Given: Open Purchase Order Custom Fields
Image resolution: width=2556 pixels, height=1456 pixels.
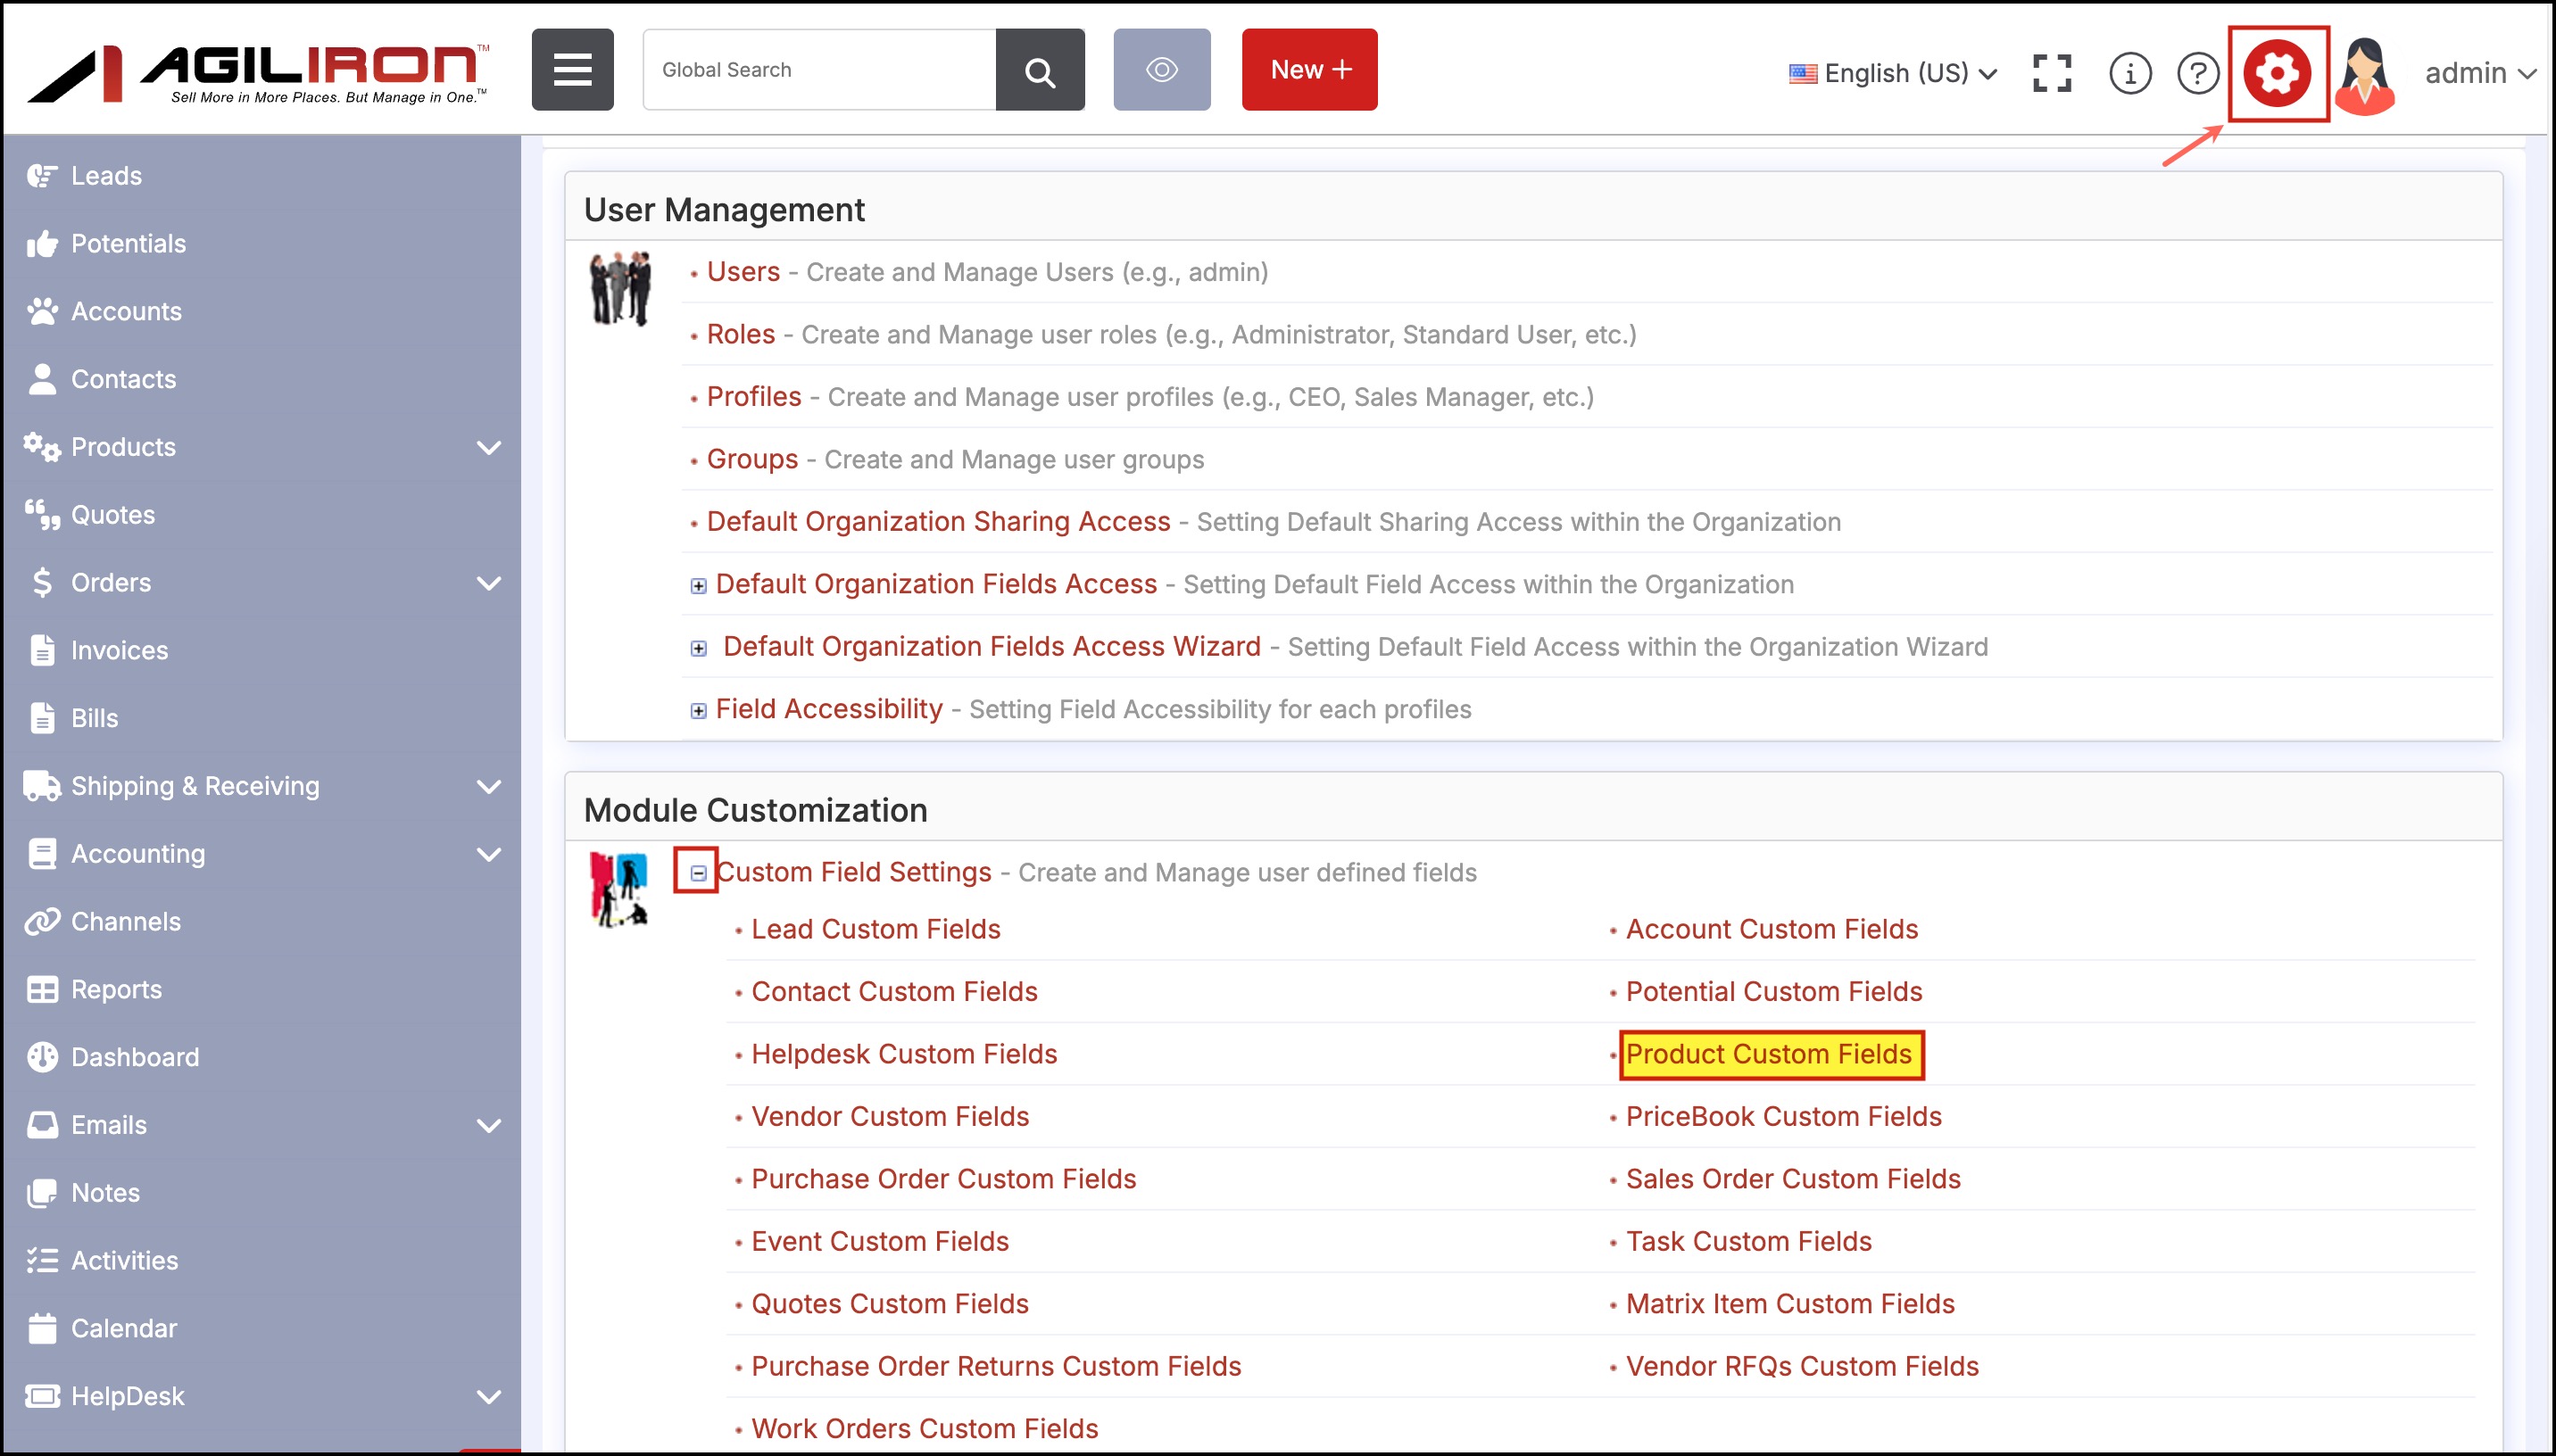Looking at the screenshot, I should click(x=944, y=1180).
